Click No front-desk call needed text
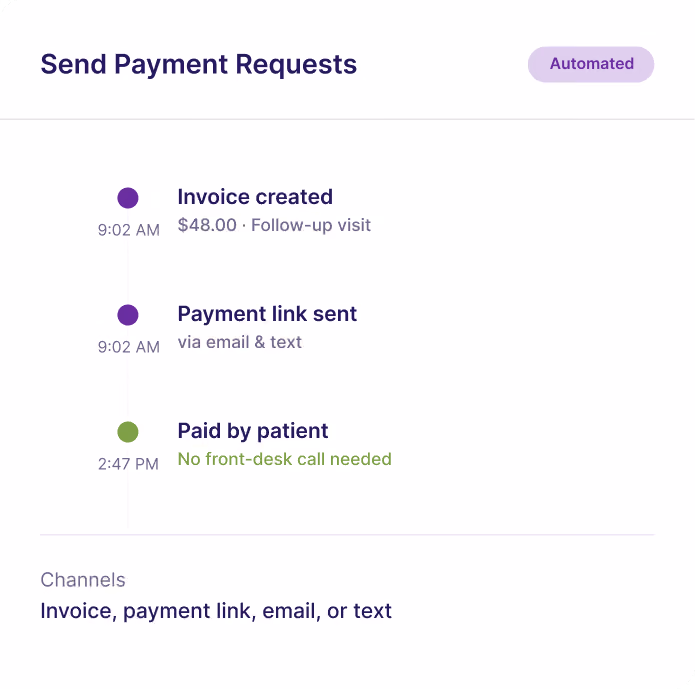Viewport: 695px width, 689px height. [x=285, y=459]
